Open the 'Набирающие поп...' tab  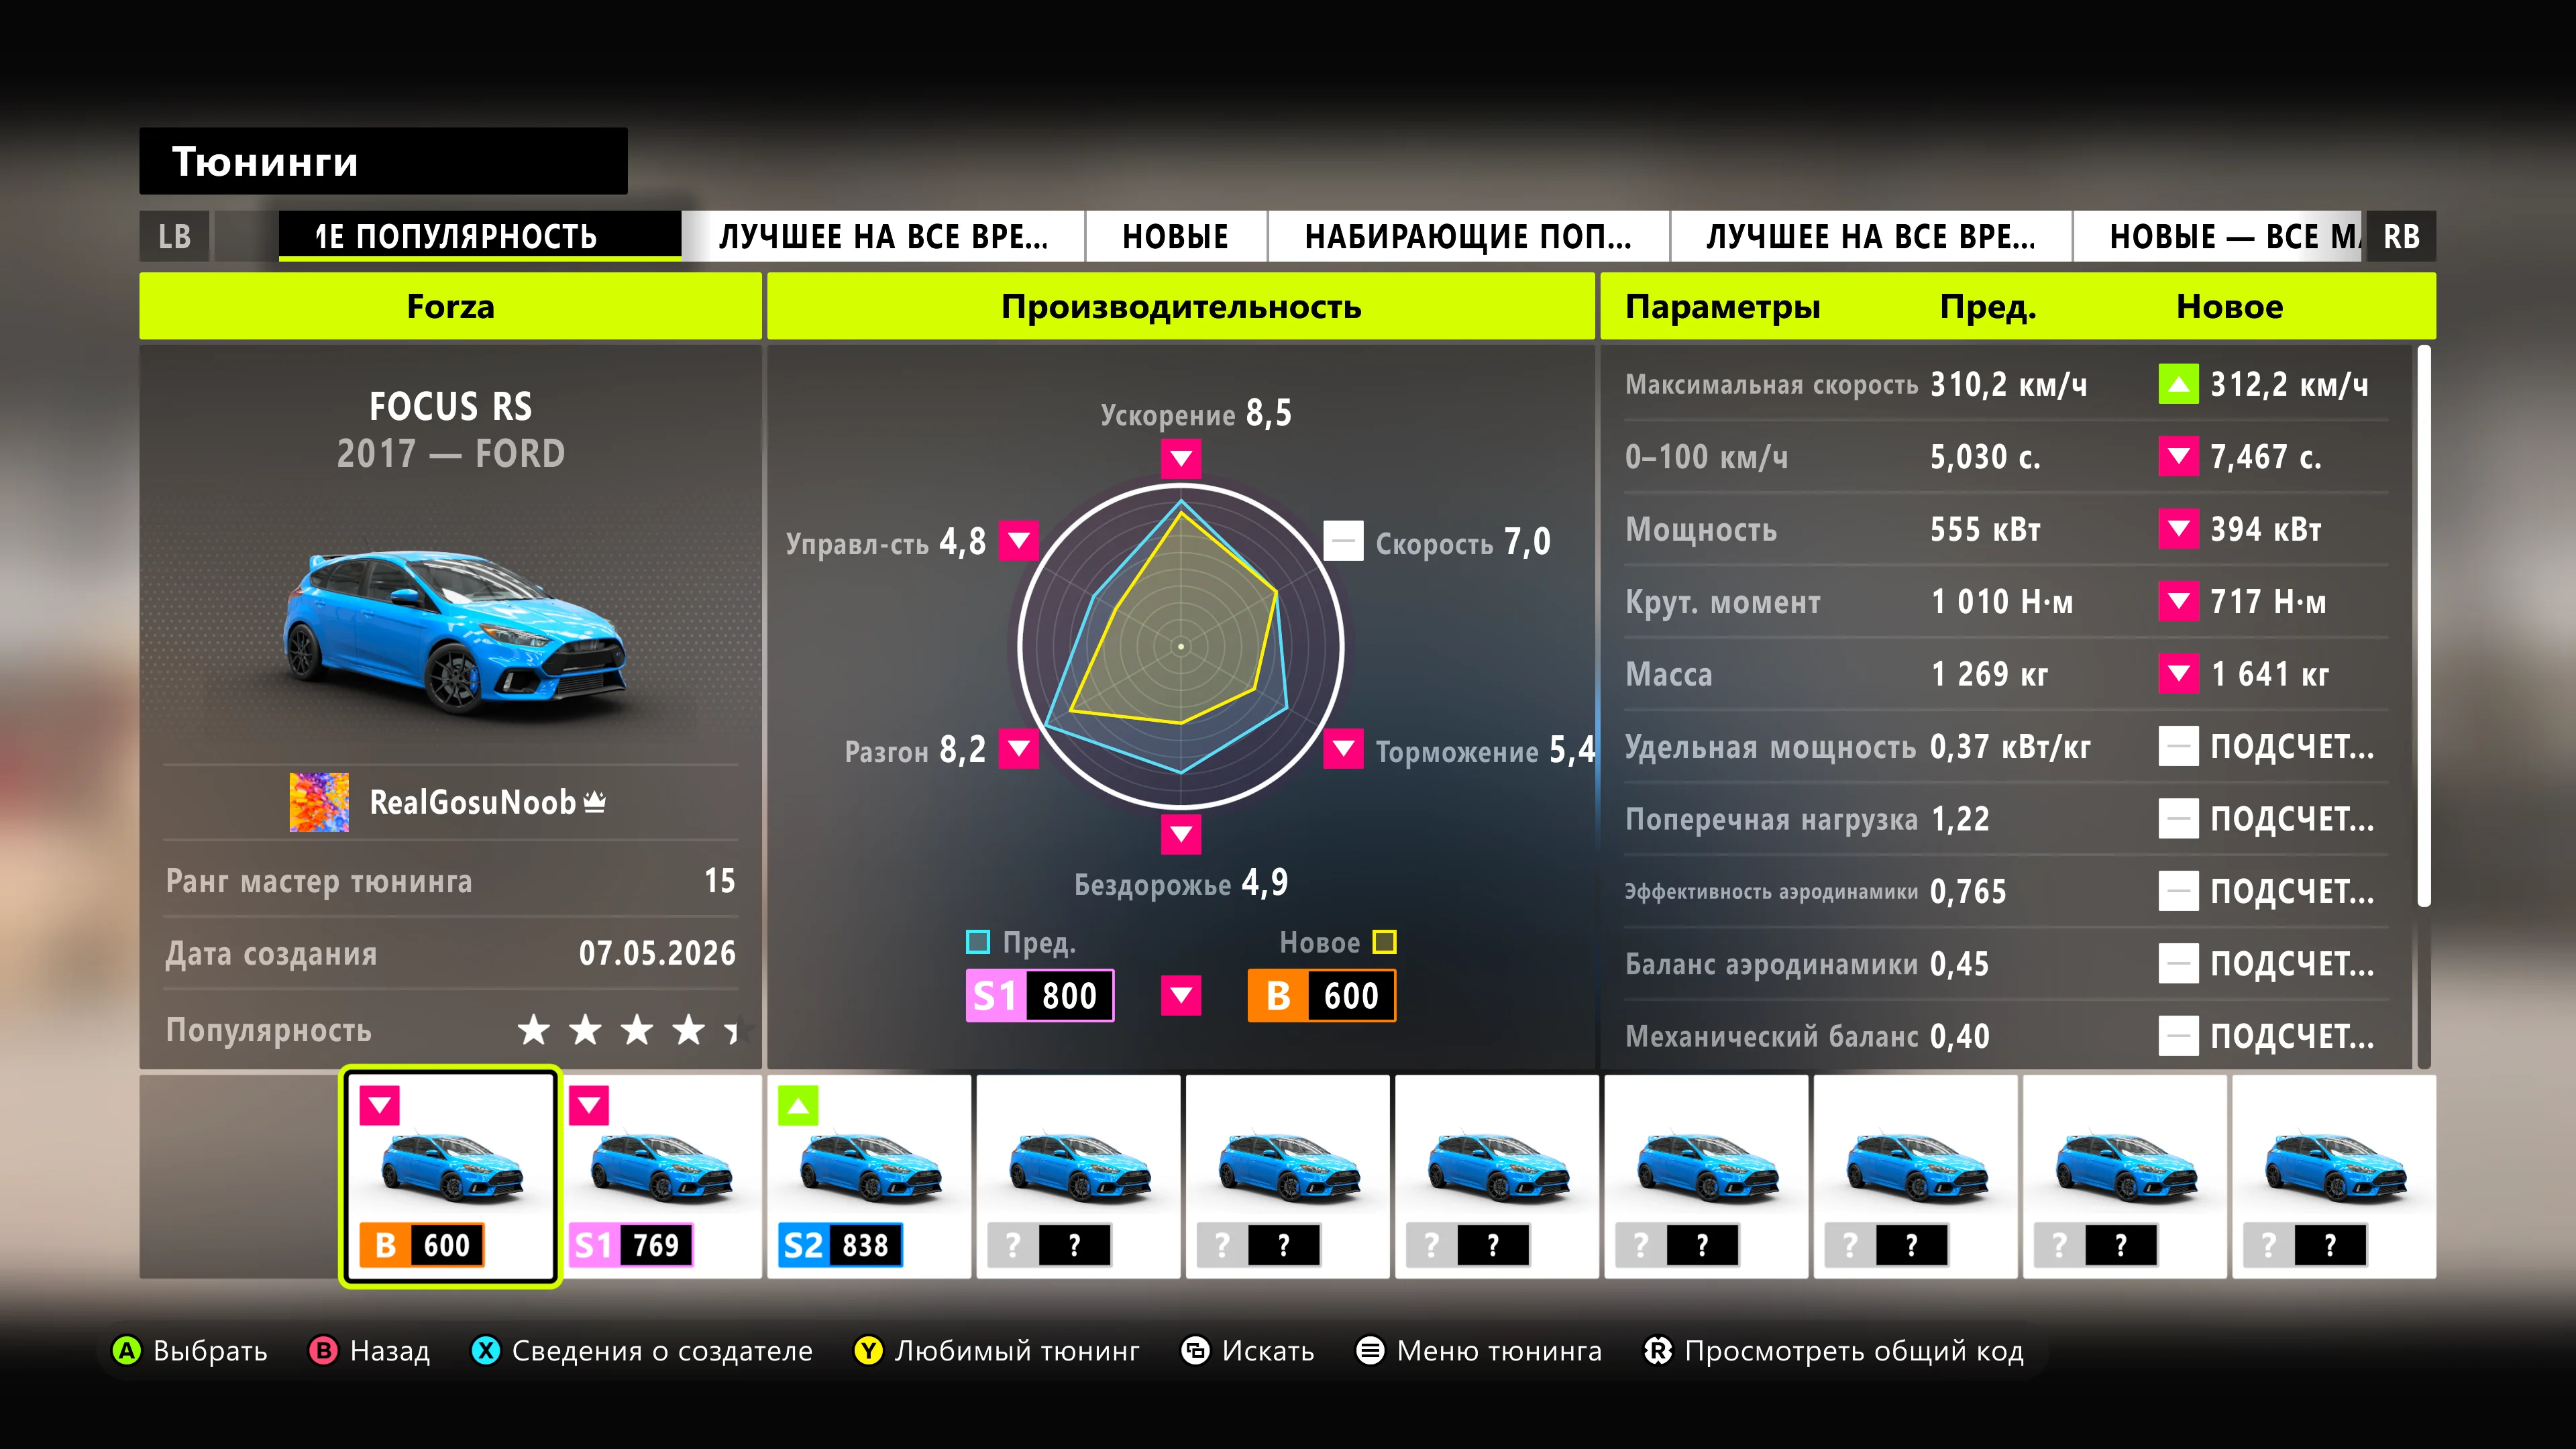pos(1468,236)
